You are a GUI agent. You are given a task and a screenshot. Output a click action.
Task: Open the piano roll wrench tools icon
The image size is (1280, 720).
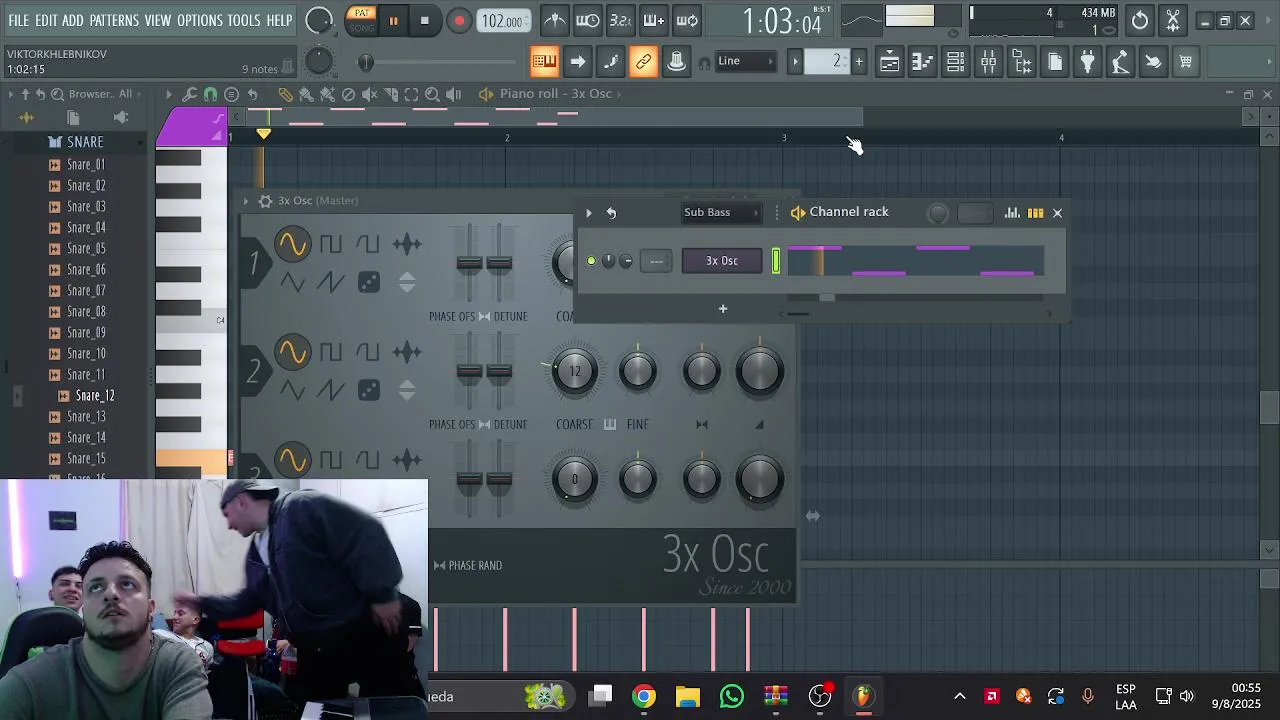189,94
